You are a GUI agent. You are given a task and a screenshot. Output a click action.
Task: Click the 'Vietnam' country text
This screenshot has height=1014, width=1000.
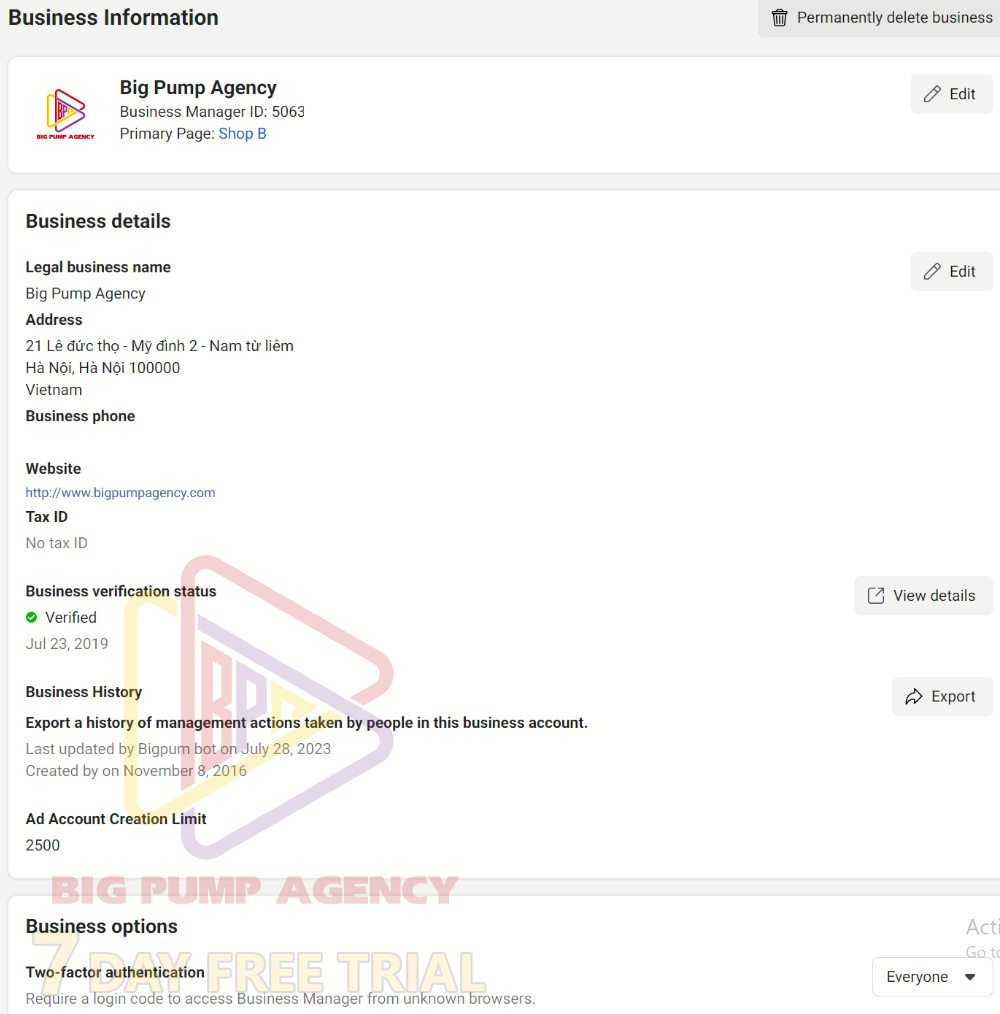(54, 389)
